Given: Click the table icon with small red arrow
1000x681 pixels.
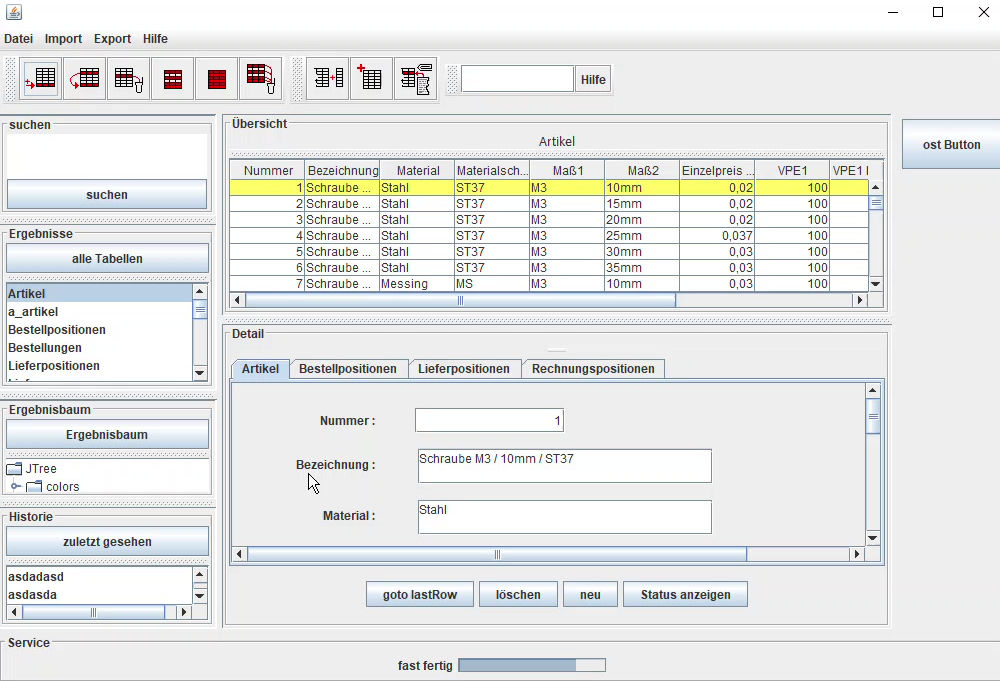Looking at the screenshot, I should point(41,79).
